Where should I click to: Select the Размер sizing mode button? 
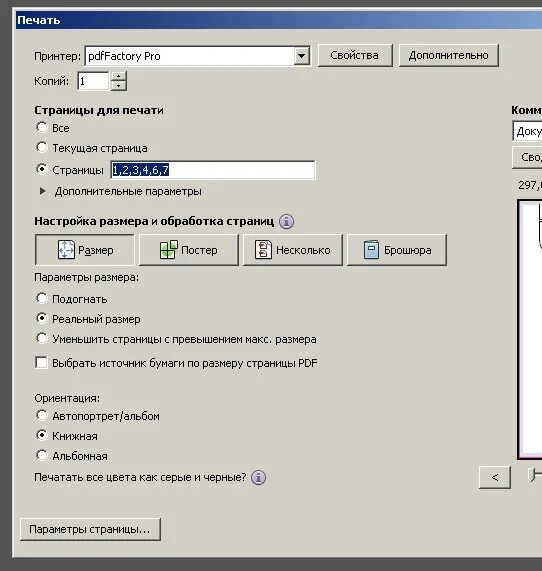point(85,250)
